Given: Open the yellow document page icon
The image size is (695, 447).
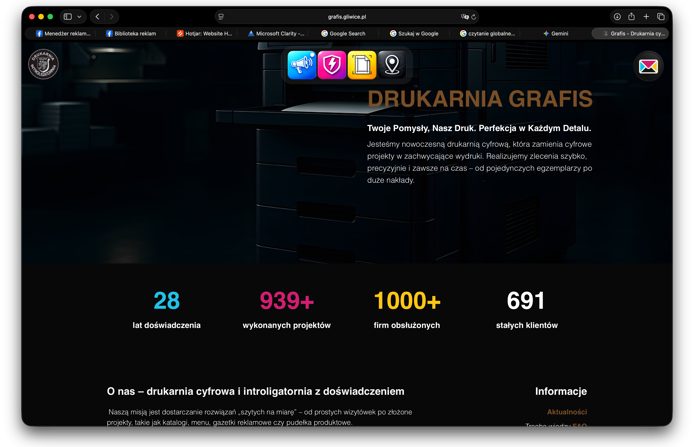Looking at the screenshot, I should (362, 65).
